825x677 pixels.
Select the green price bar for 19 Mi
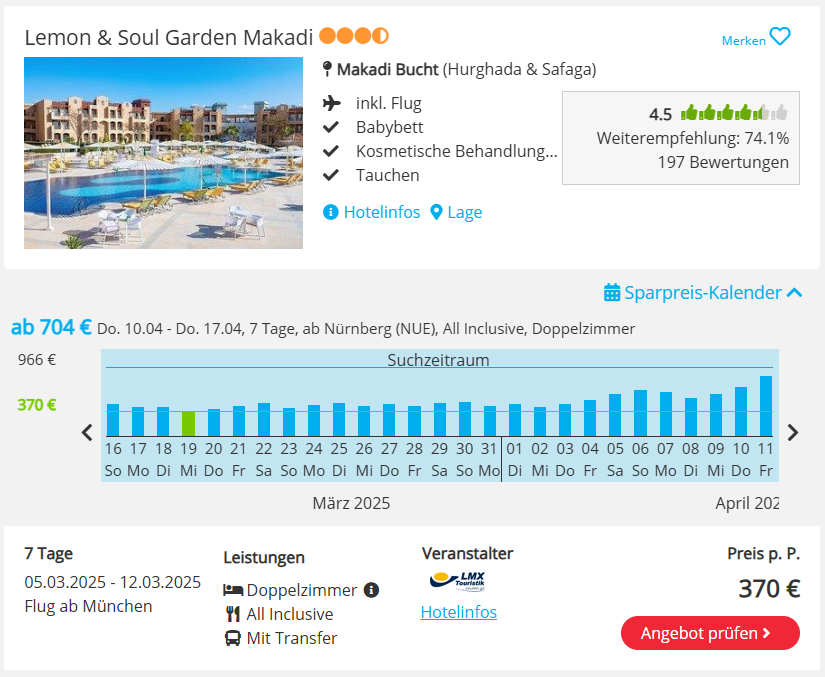click(188, 423)
